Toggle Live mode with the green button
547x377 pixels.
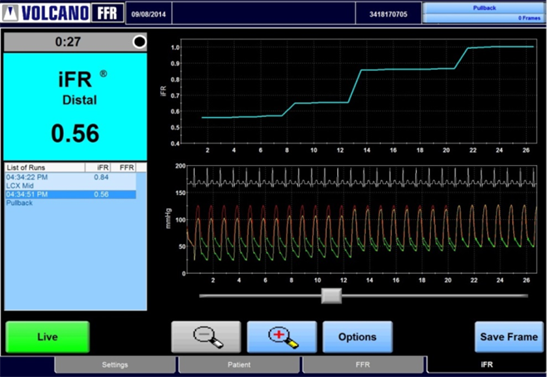coord(47,337)
